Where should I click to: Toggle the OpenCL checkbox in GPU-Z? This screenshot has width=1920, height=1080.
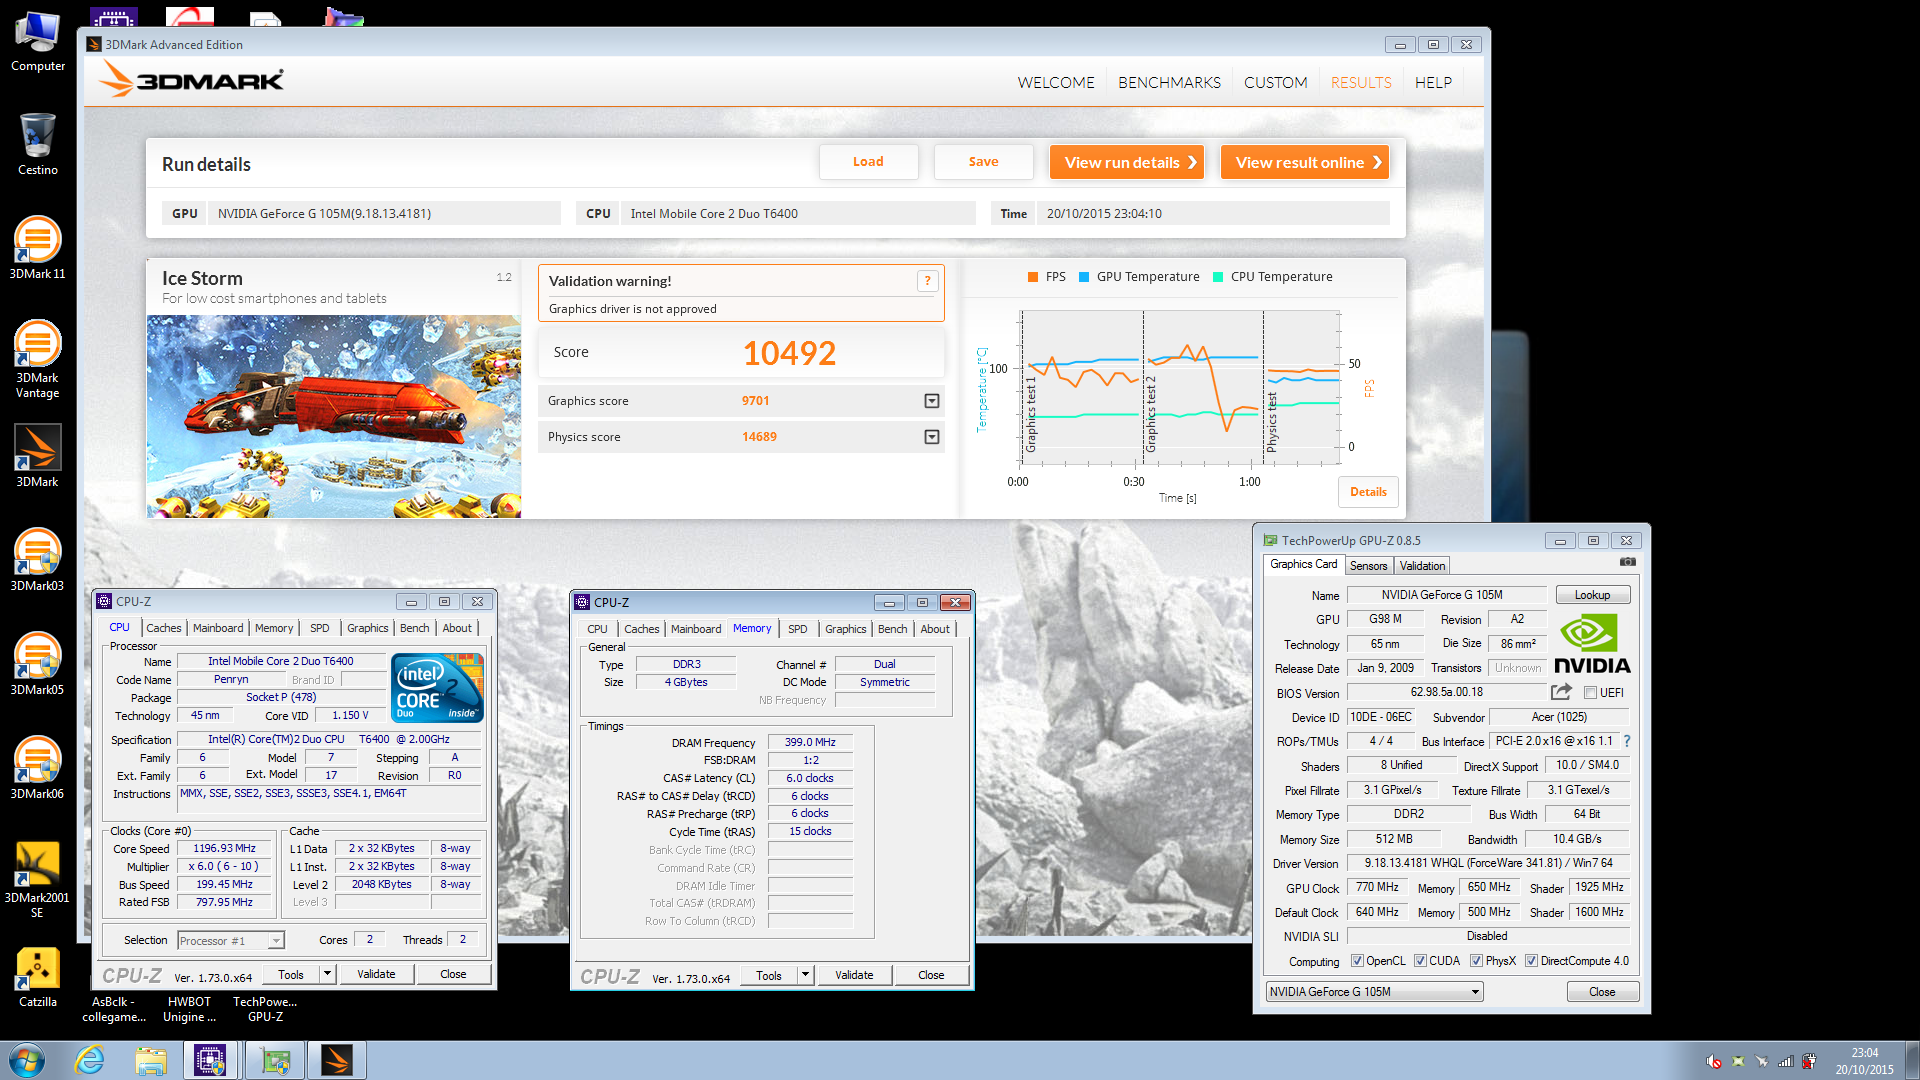click(x=1357, y=961)
